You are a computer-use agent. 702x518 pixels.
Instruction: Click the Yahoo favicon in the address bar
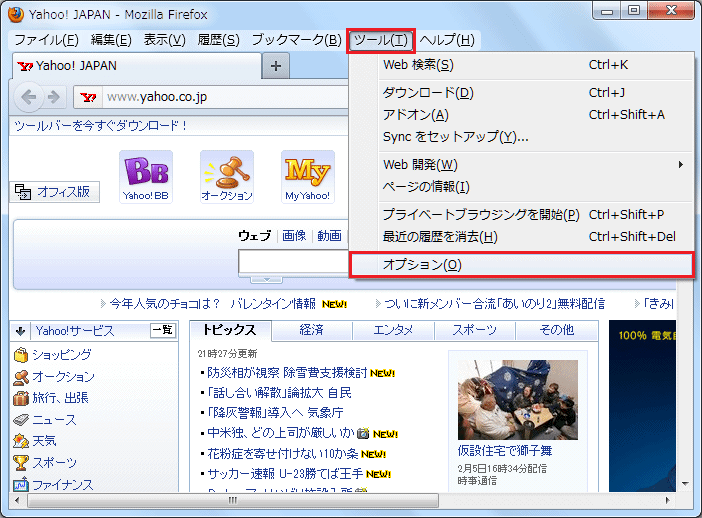[88, 97]
